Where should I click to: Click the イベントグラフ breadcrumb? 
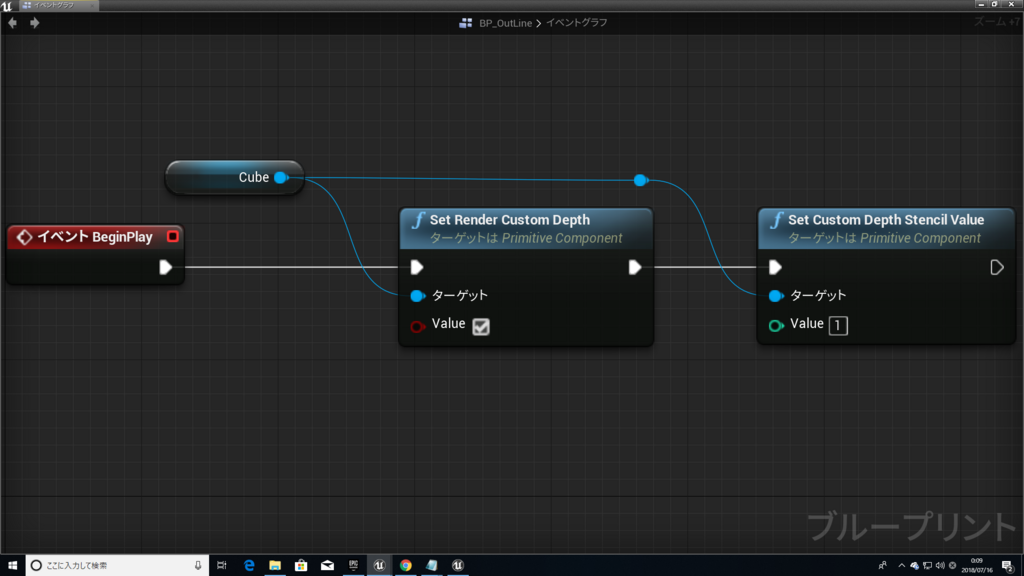click(577, 23)
